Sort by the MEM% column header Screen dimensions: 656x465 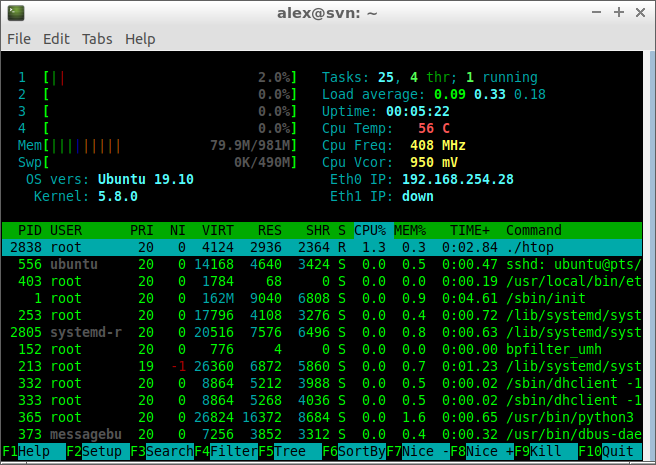point(410,230)
